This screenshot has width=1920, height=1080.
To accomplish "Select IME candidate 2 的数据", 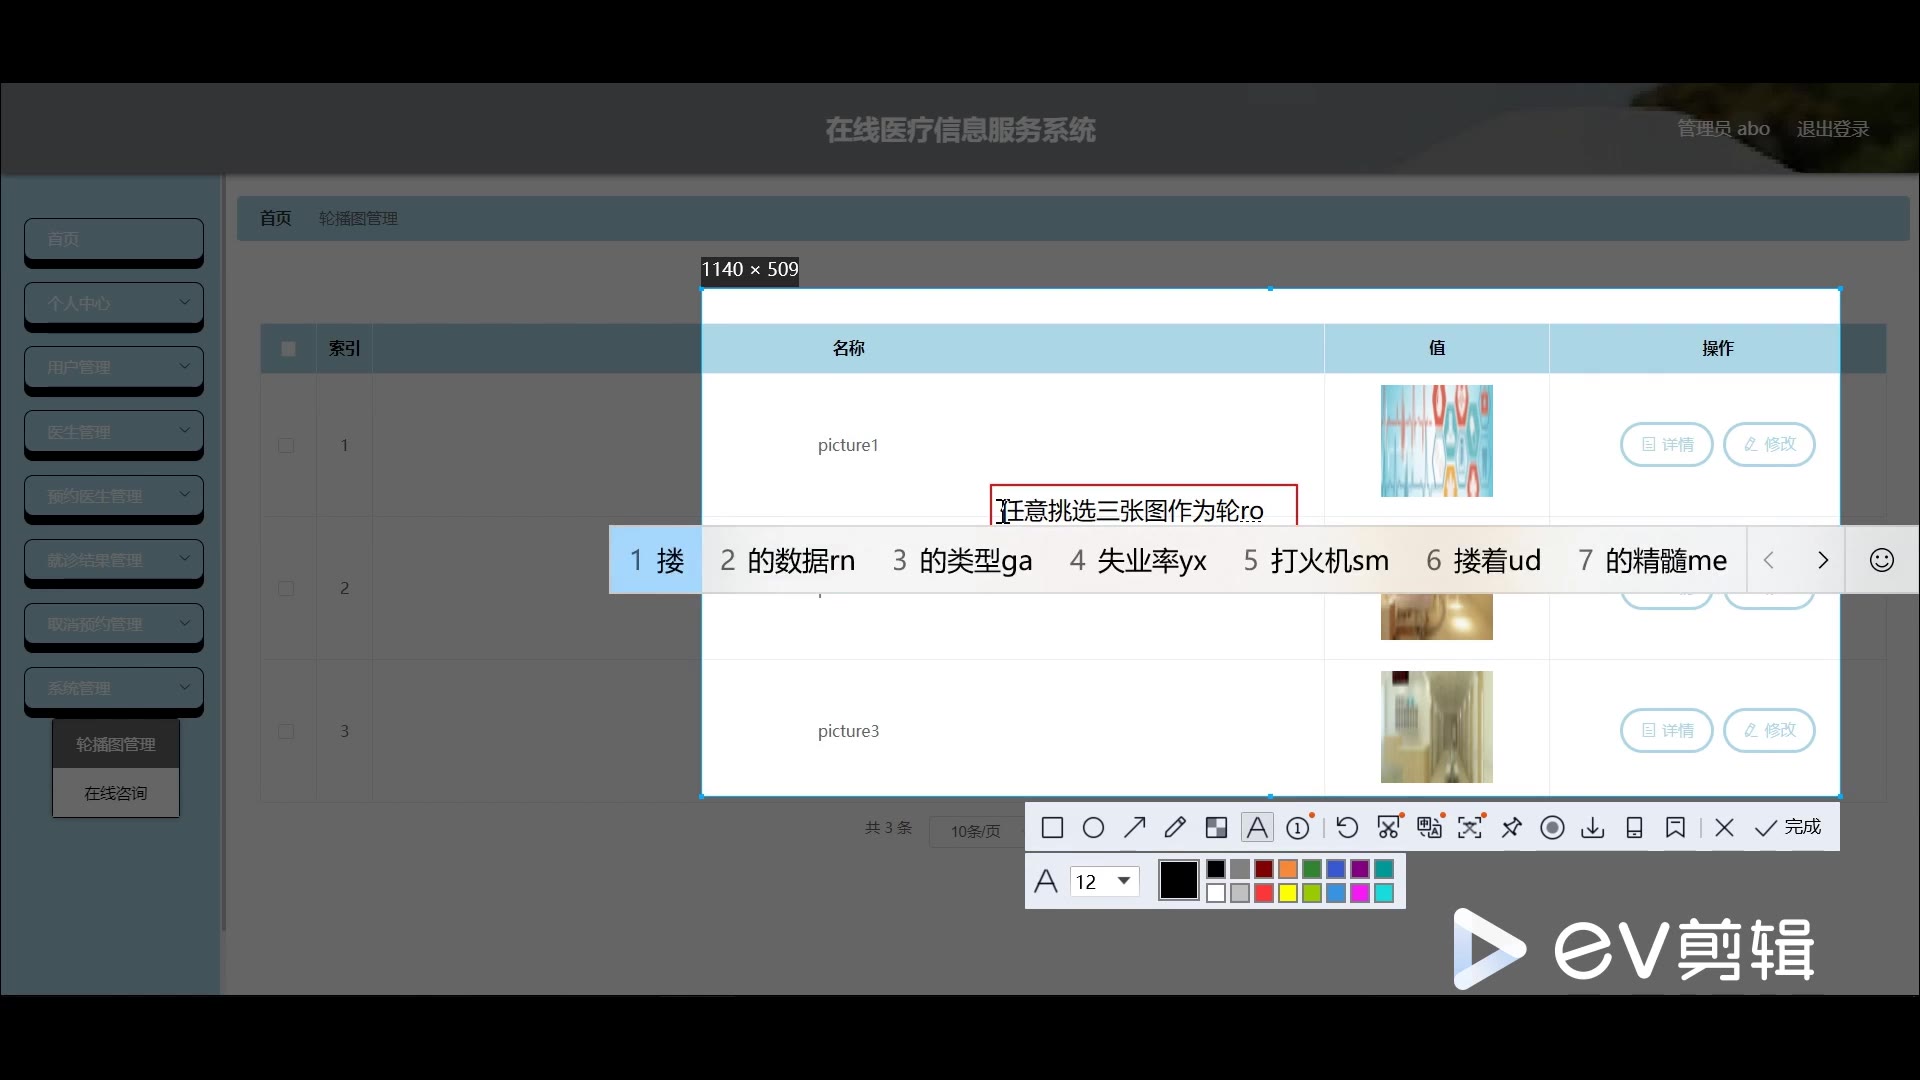I will pos(787,560).
